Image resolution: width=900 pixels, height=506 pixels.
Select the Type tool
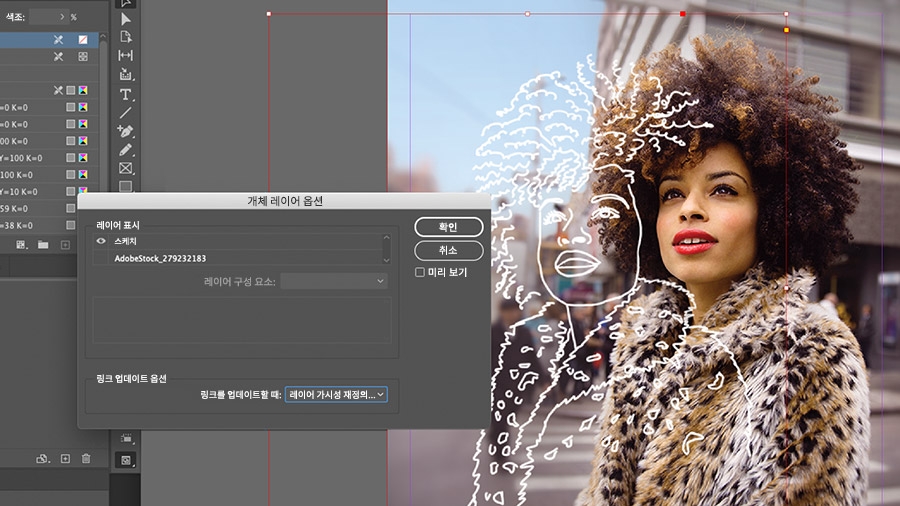click(x=126, y=95)
